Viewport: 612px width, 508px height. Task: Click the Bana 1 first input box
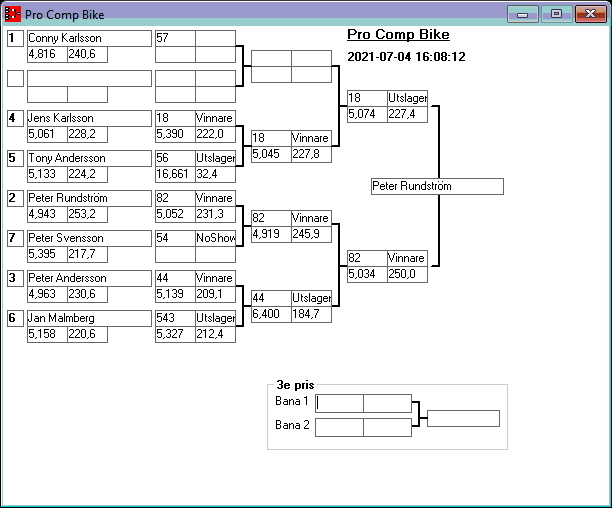point(340,403)
